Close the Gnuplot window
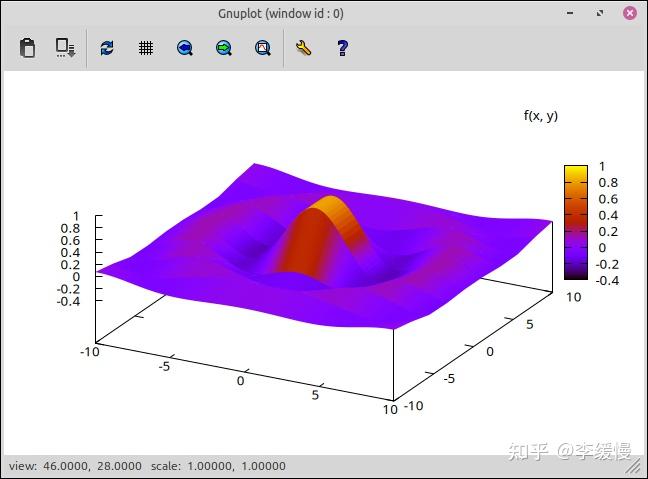The height and width of the screenshot is (479, 648). pos(629,13)
